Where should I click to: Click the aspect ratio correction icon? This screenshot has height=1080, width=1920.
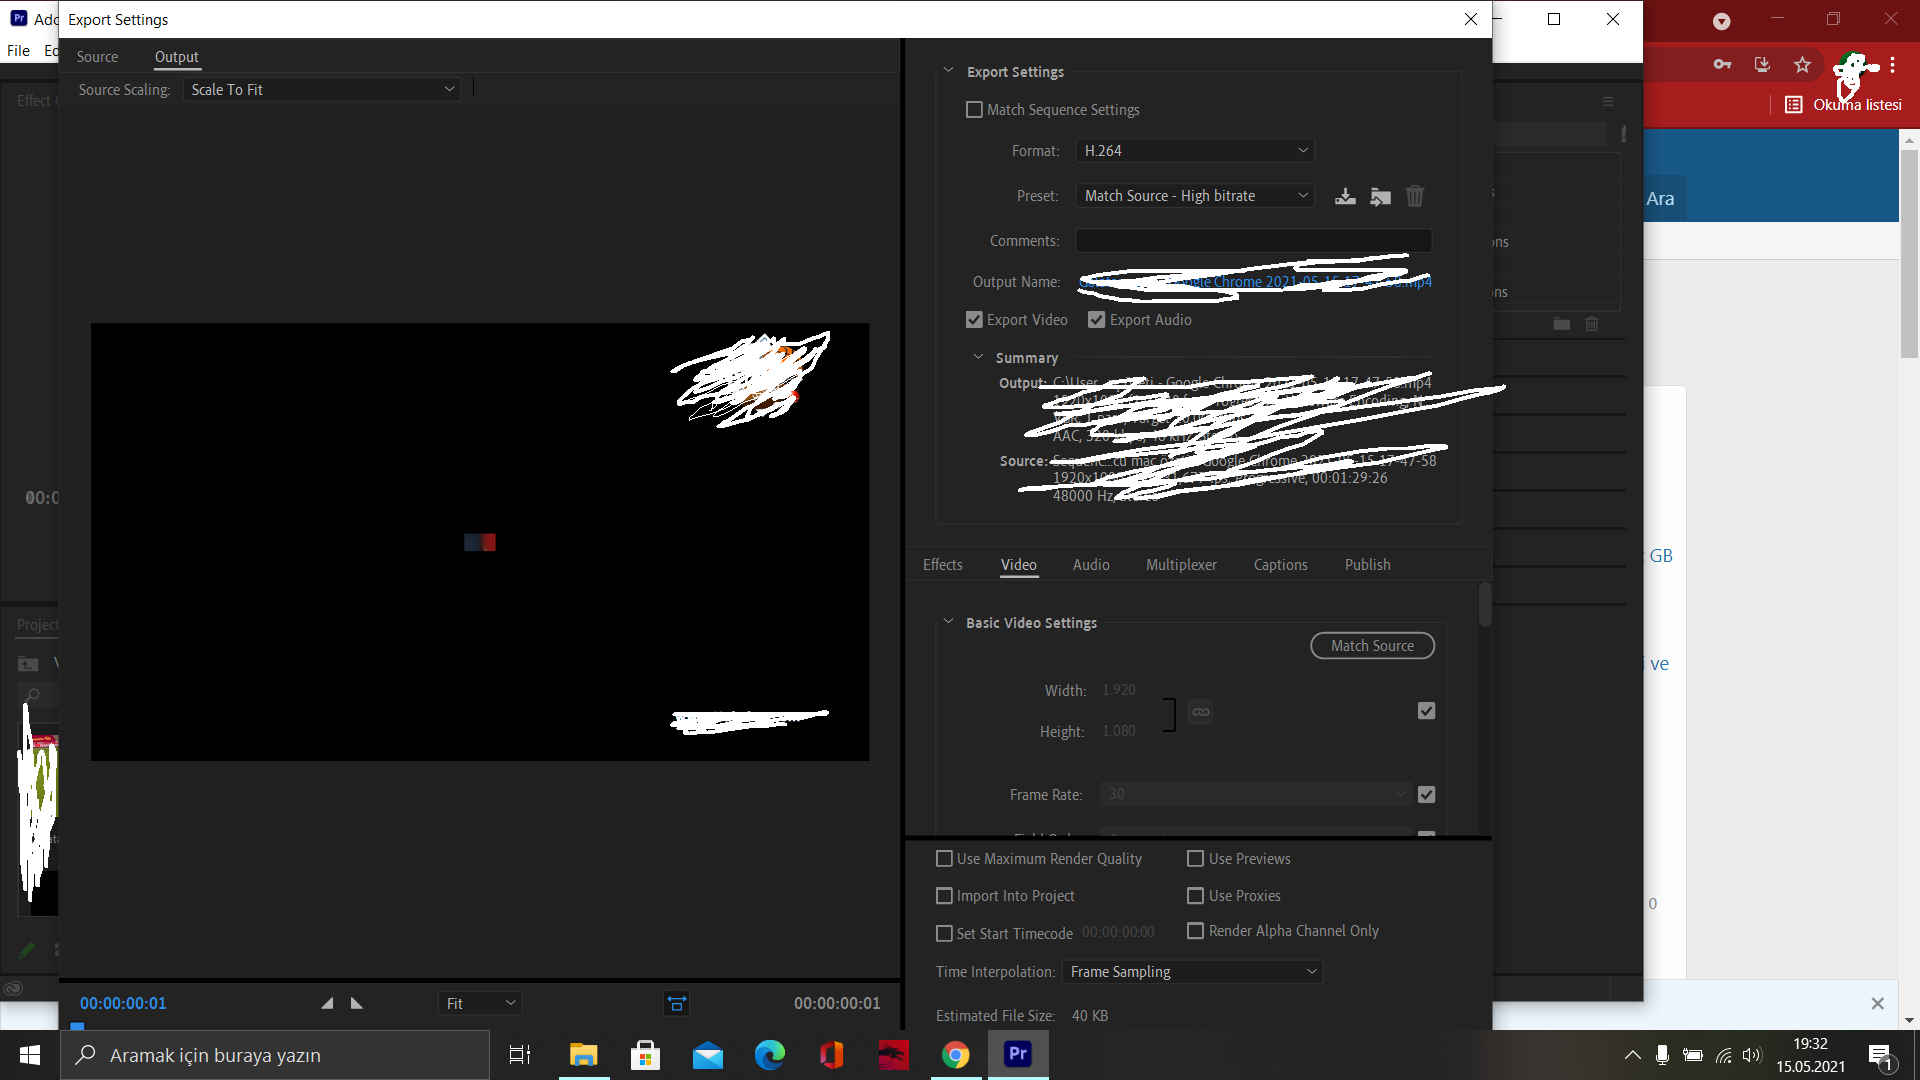(x=677, y=1003)
